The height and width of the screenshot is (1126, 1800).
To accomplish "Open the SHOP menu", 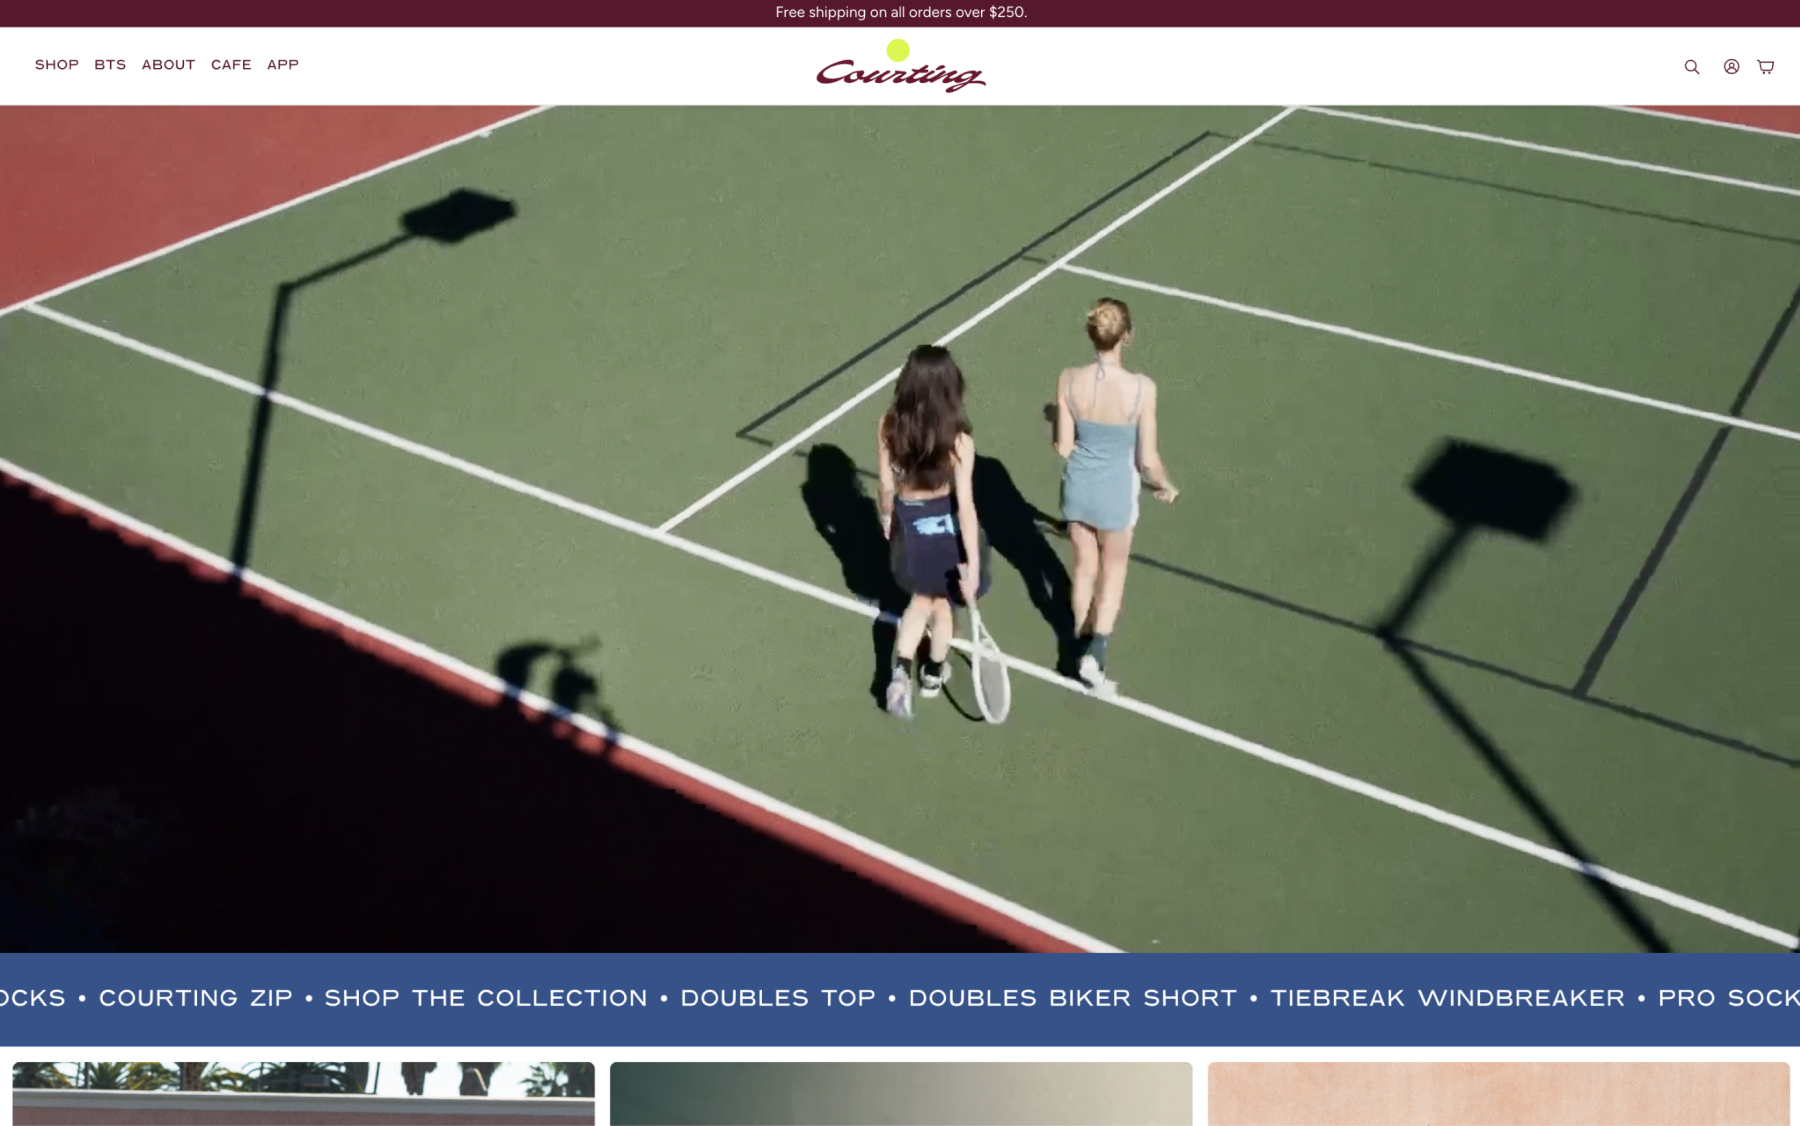I will pyautogui.click(x=57, y=65).
